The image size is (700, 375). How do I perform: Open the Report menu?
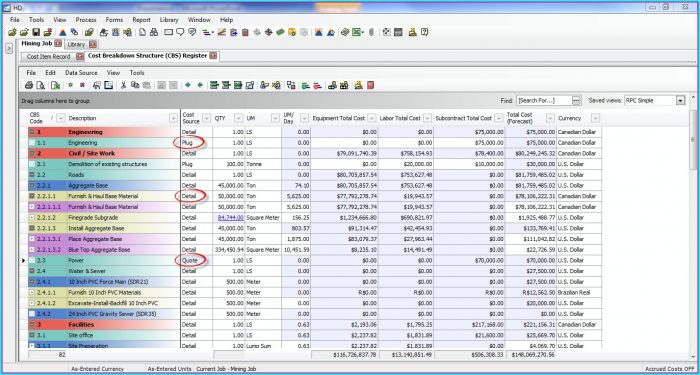[141, 20]
